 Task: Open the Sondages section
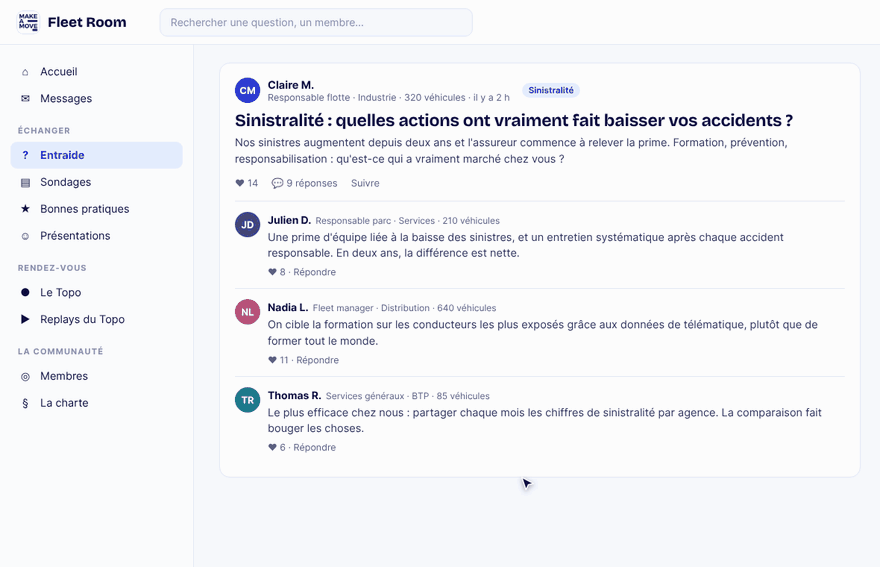tap(97, 182)
